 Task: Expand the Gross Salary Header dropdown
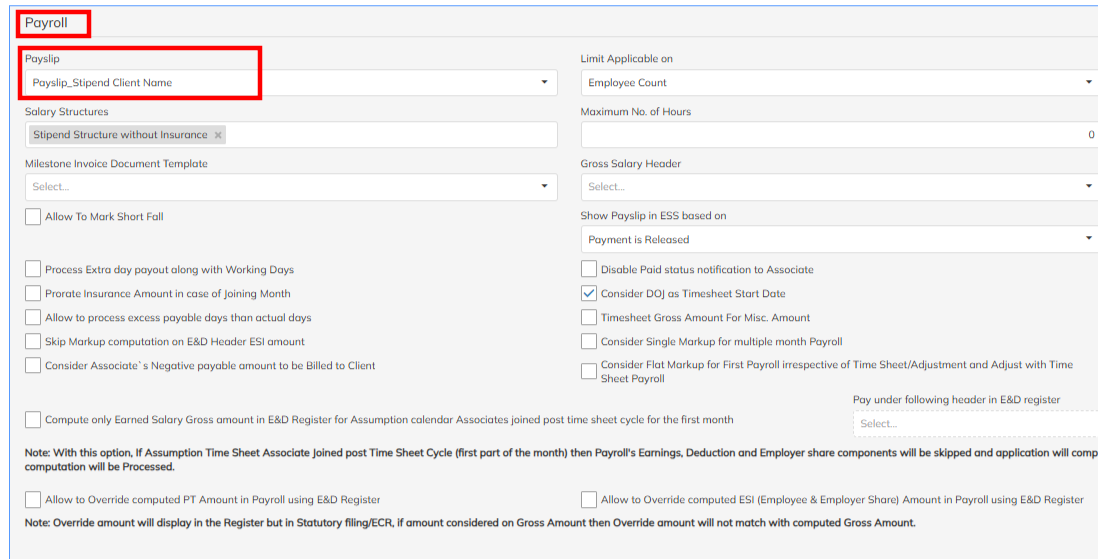pos(838,187)
